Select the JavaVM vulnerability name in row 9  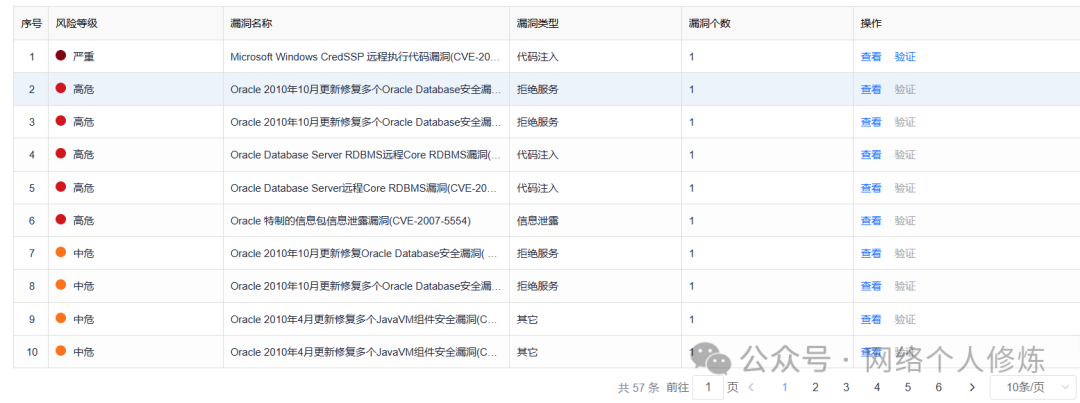[364, 319]
